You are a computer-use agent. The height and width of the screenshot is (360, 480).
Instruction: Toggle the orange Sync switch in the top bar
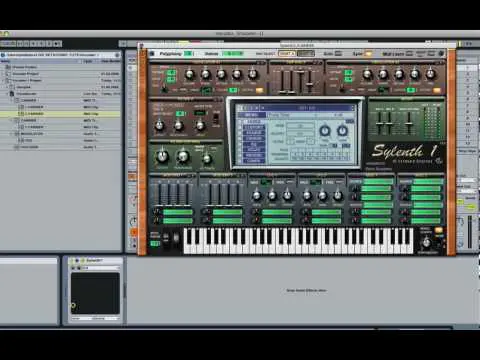[x=368, y=53]
